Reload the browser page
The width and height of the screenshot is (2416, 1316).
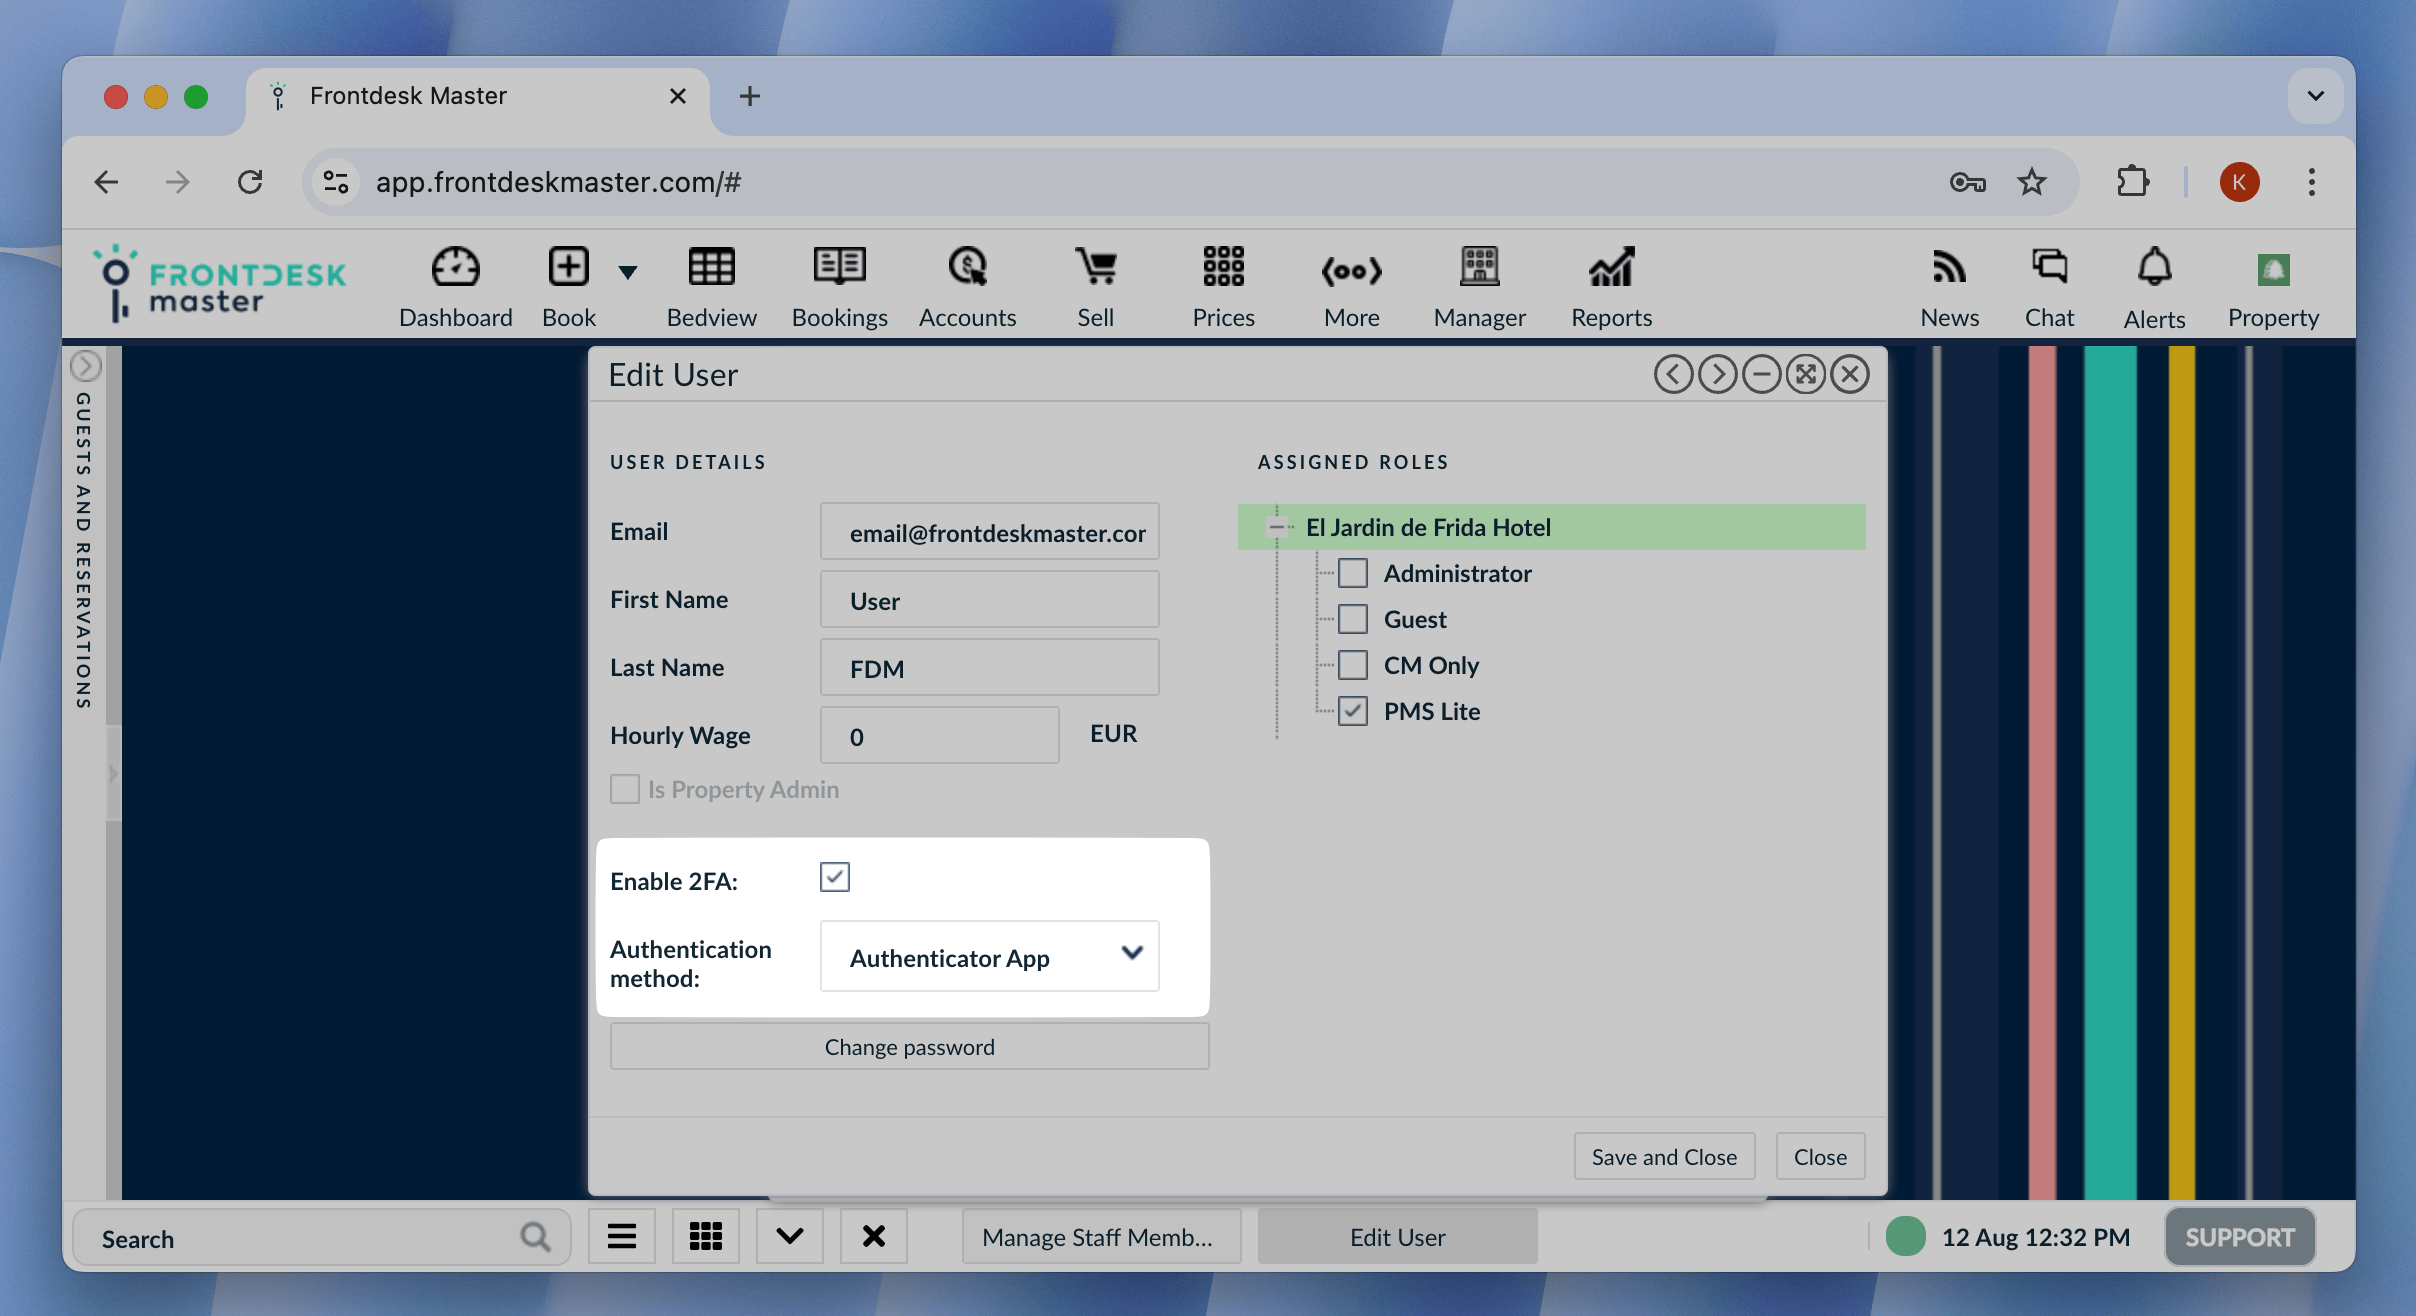(250, 182)
